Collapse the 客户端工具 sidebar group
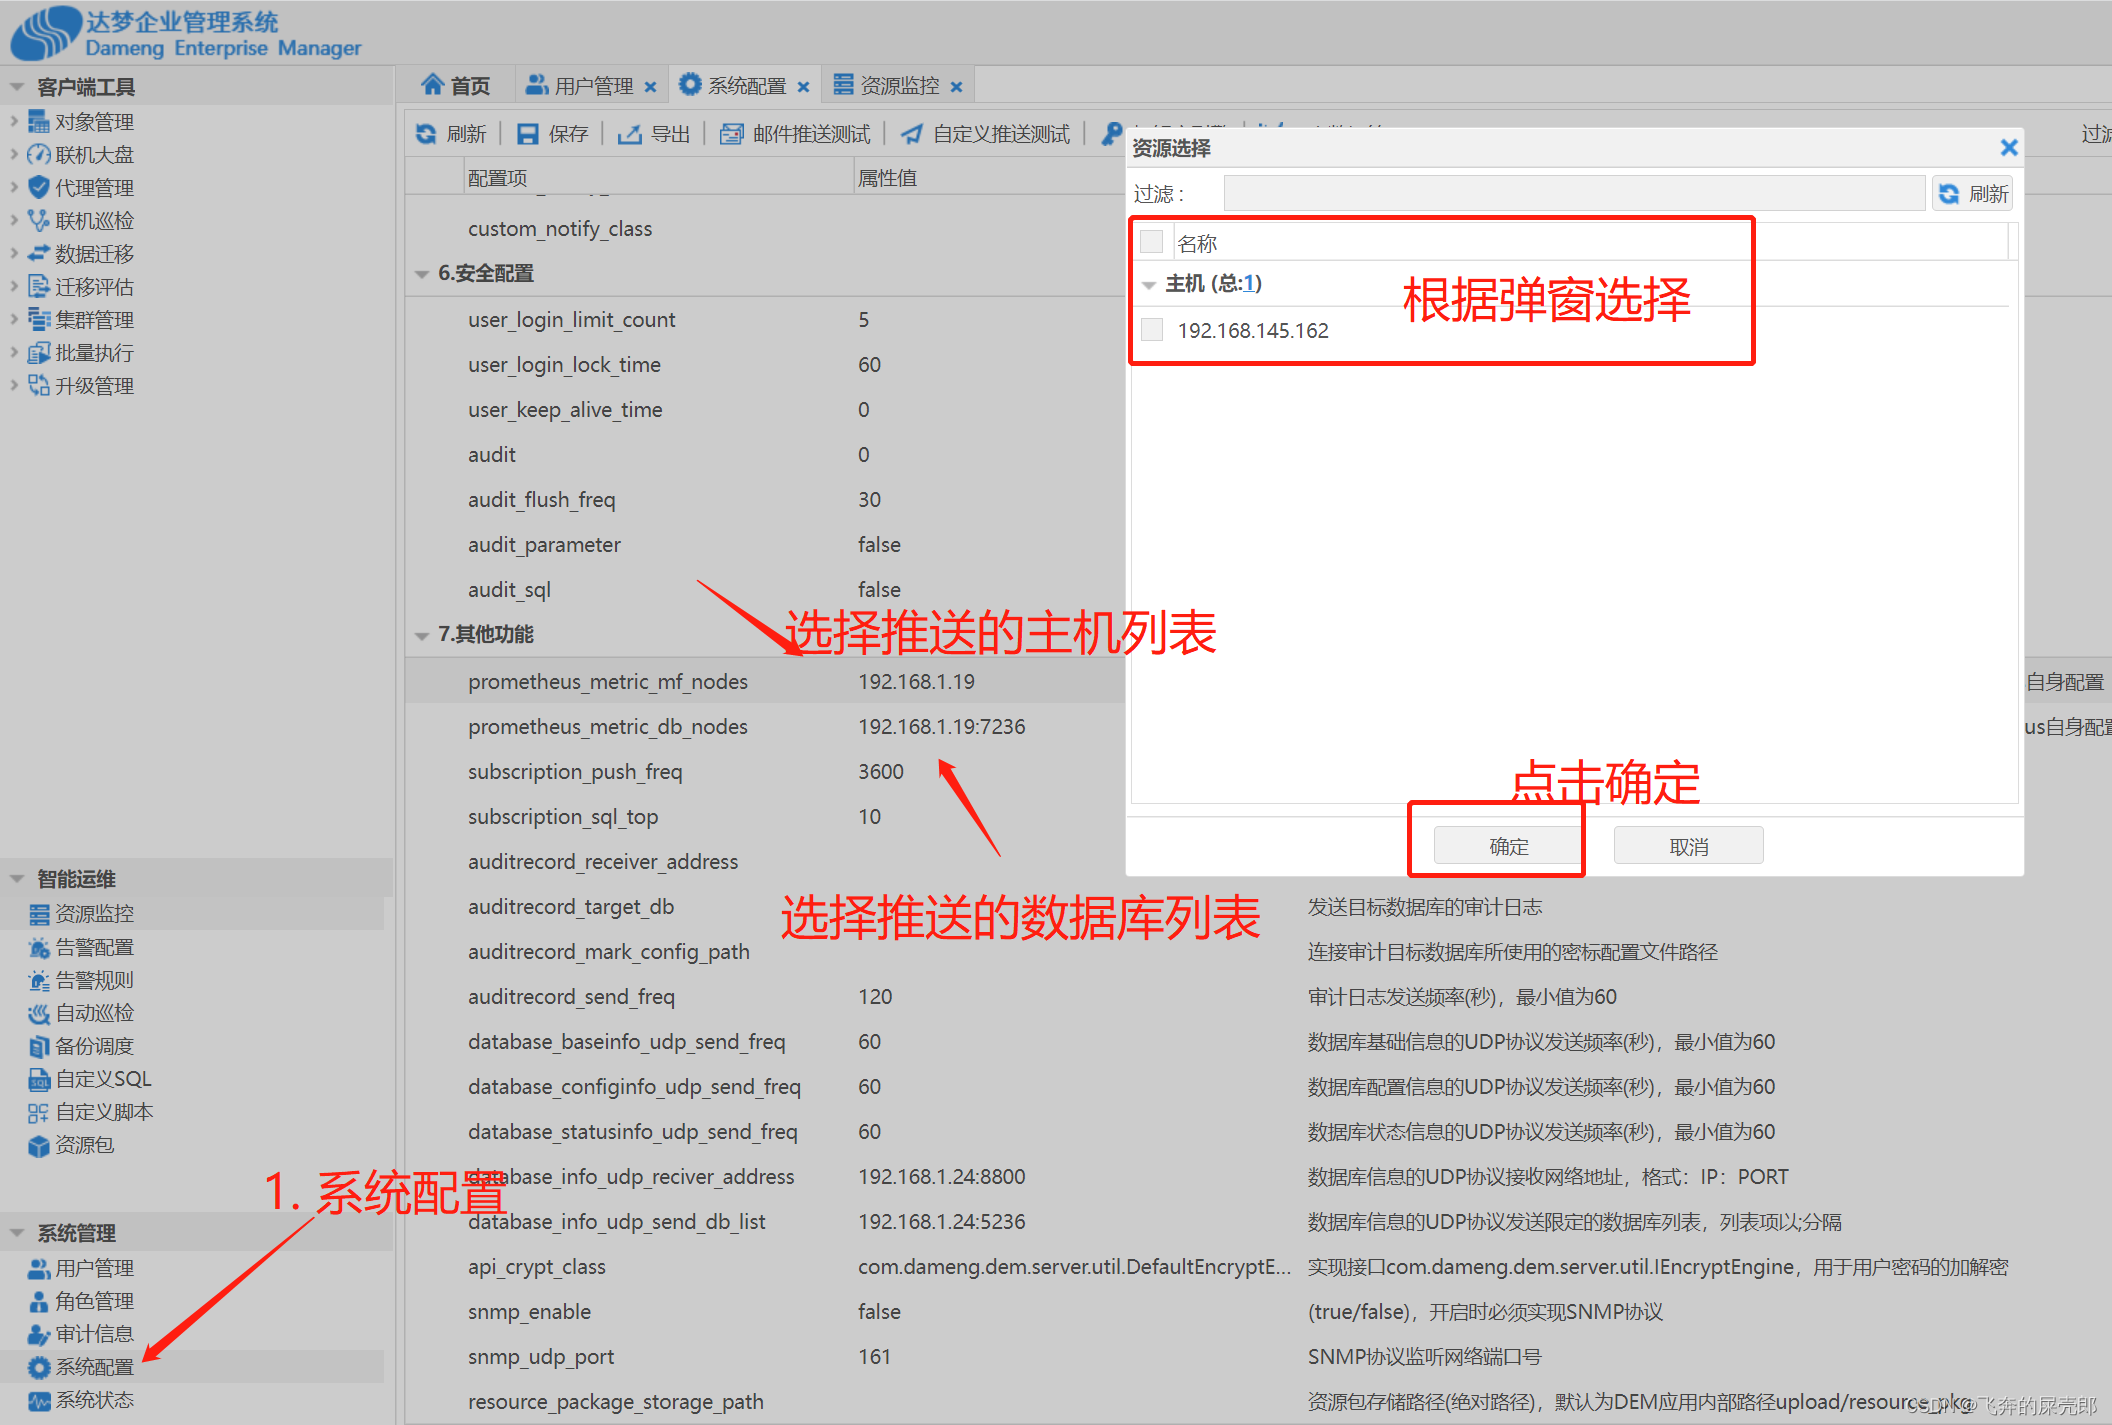The height and width of the screenshot is (1425, 2112). [x=17, y=87]
